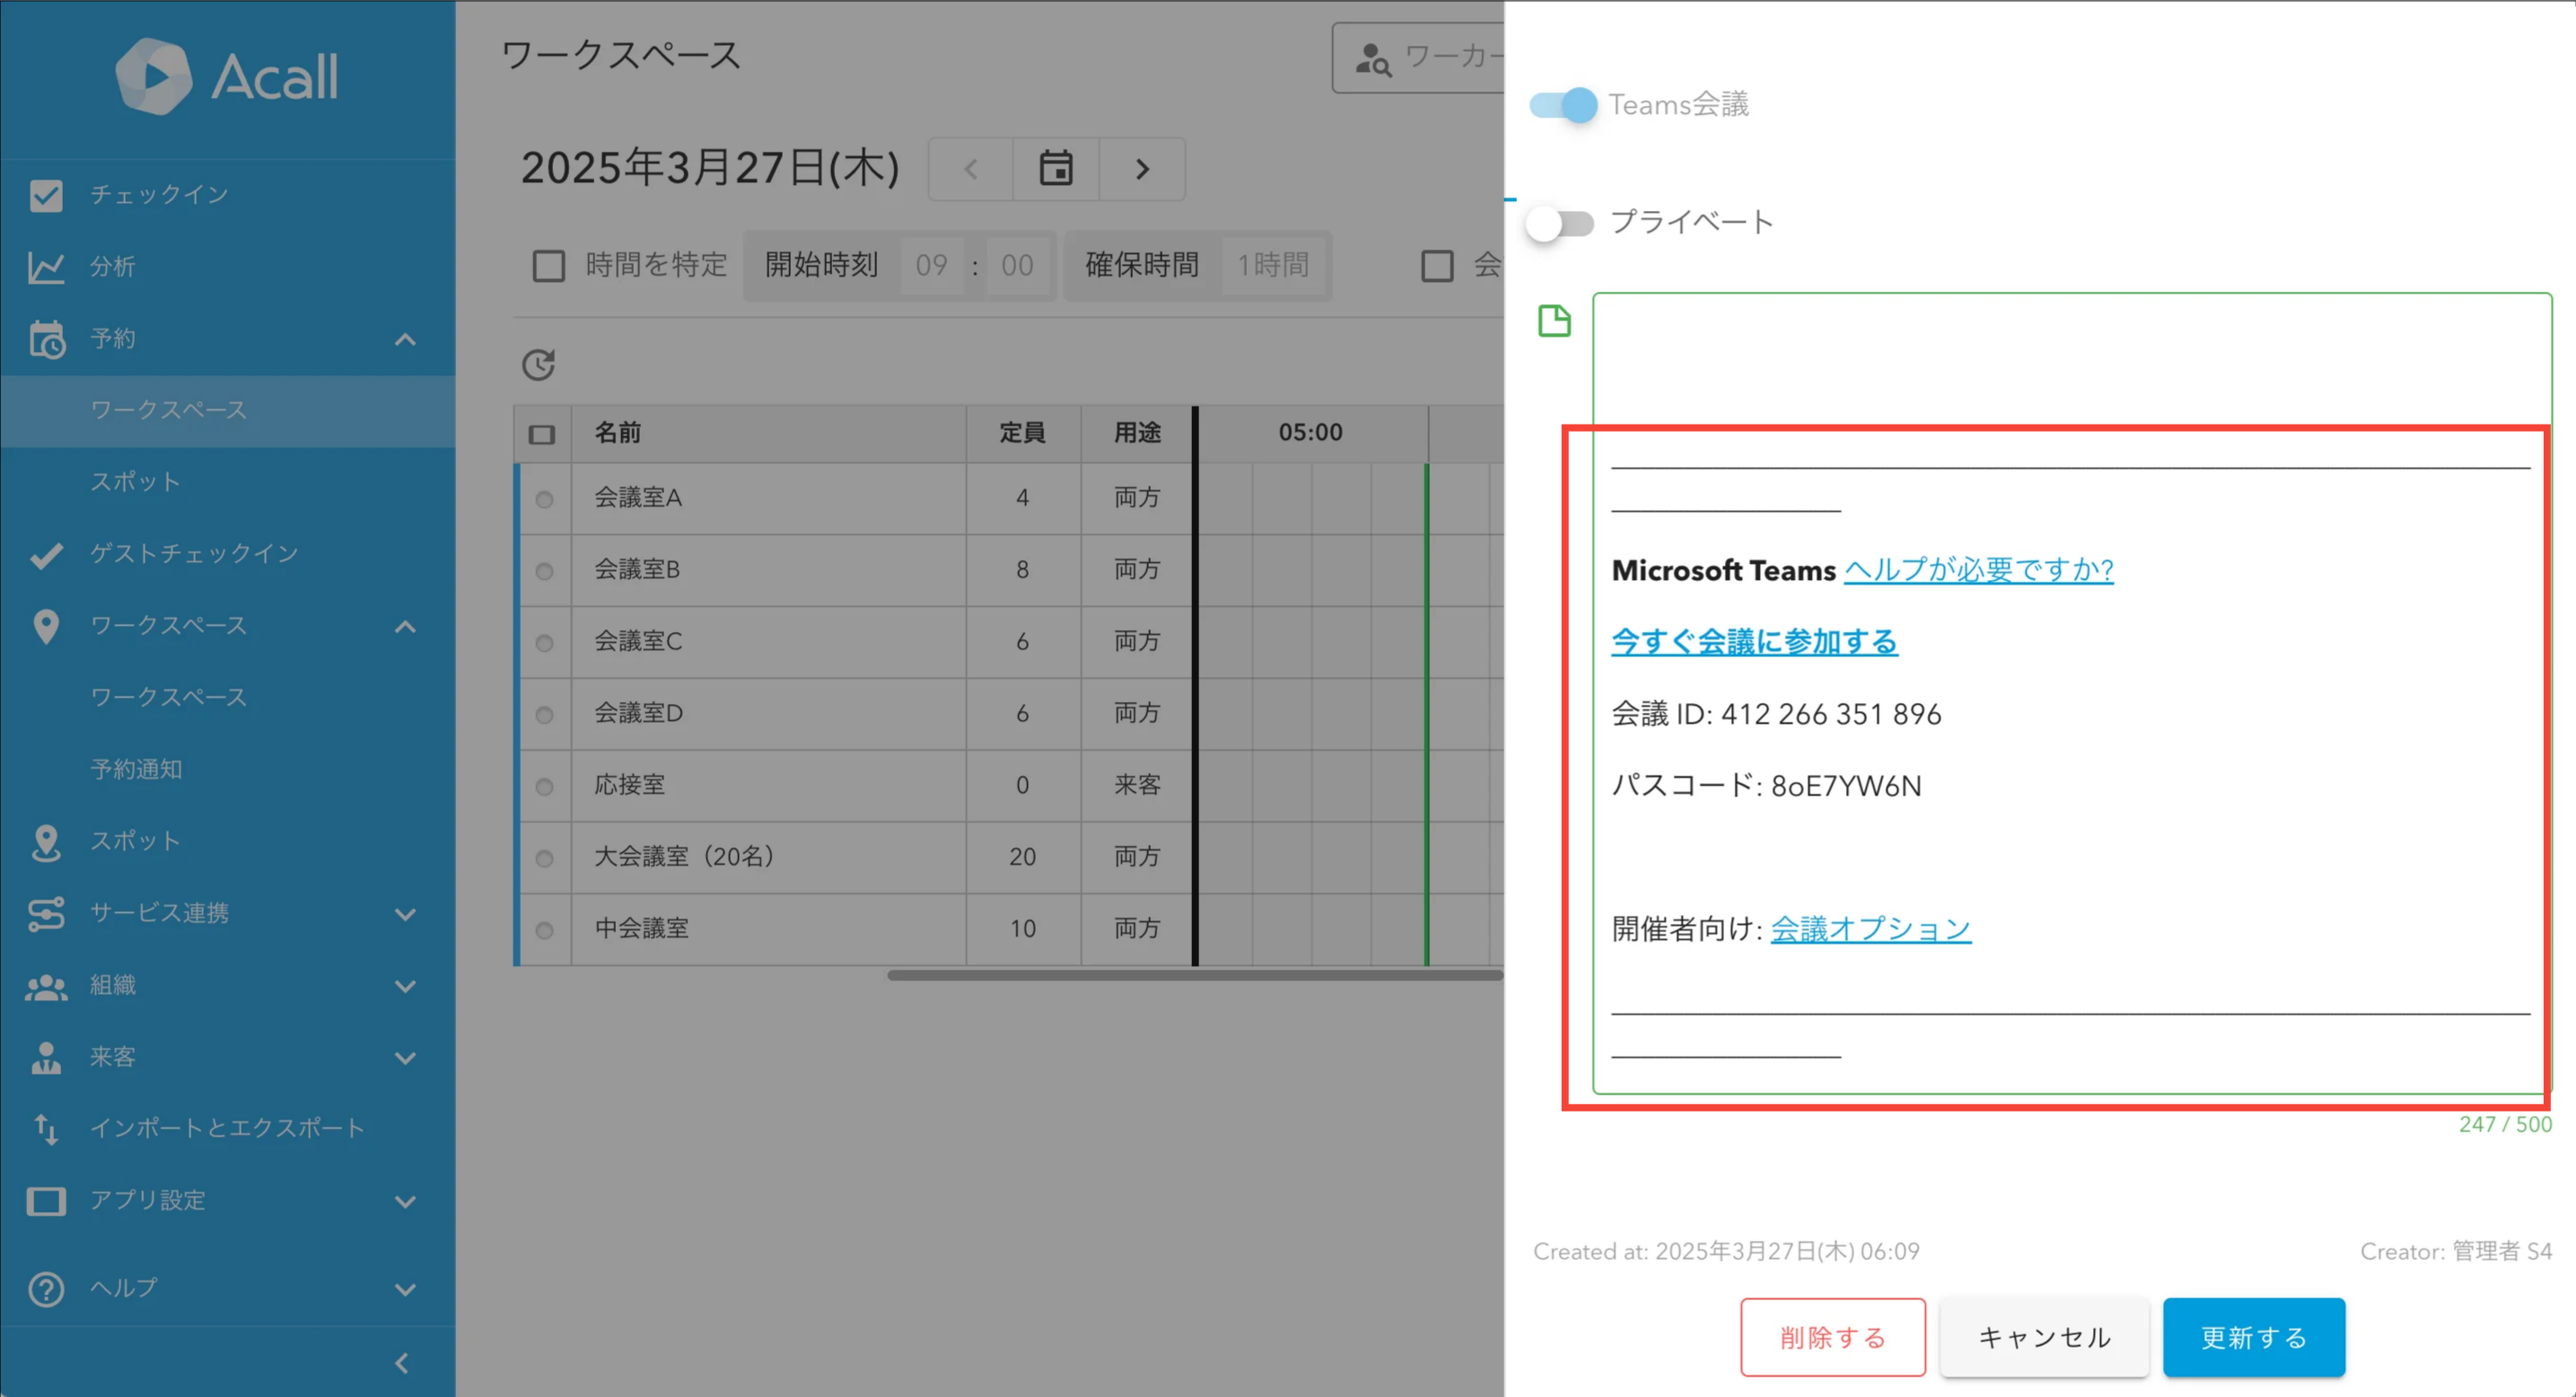Check the 時間を特定 checkbox

(x=548, y=266)
